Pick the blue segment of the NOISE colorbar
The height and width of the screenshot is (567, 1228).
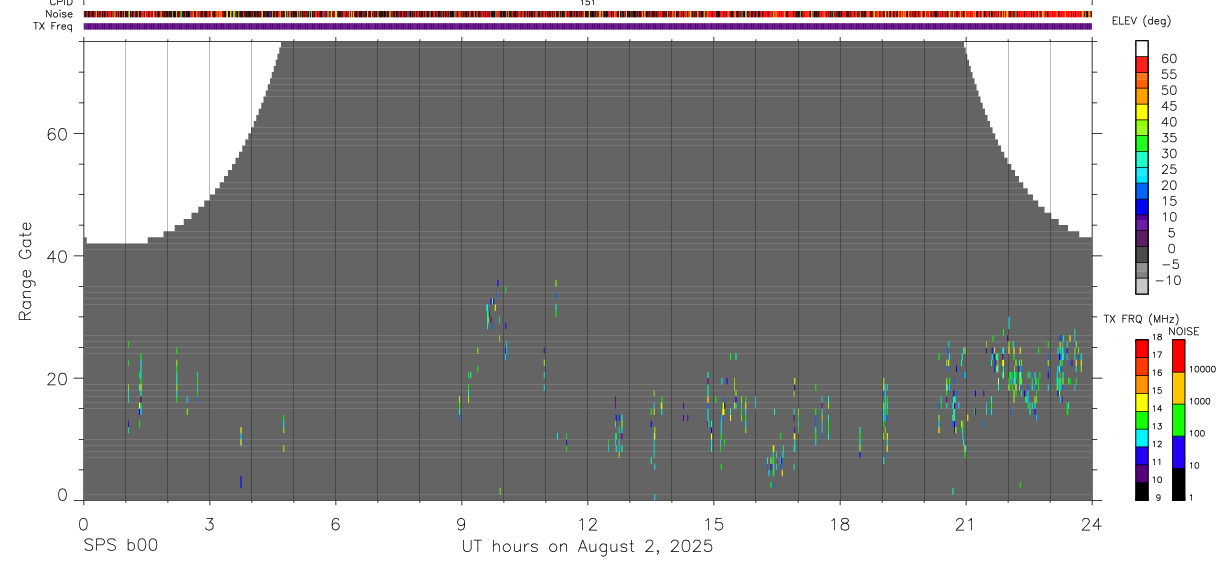click(x=1179, y=451)
